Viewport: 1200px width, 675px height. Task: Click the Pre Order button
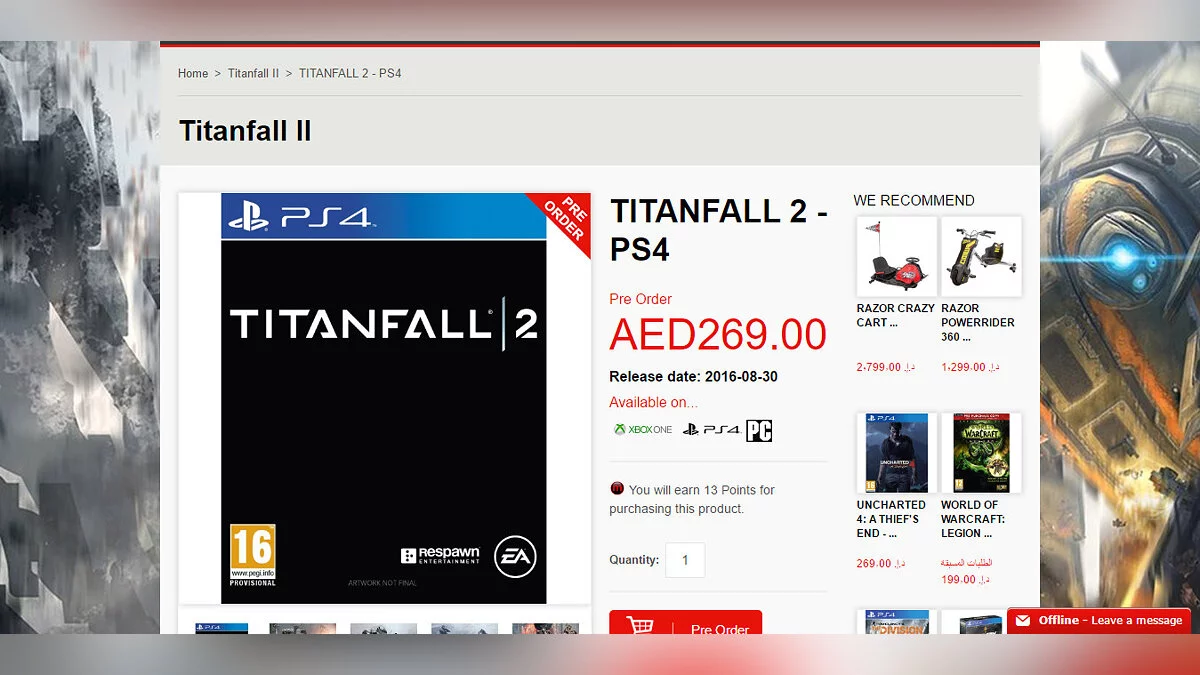tap(686, 622)
